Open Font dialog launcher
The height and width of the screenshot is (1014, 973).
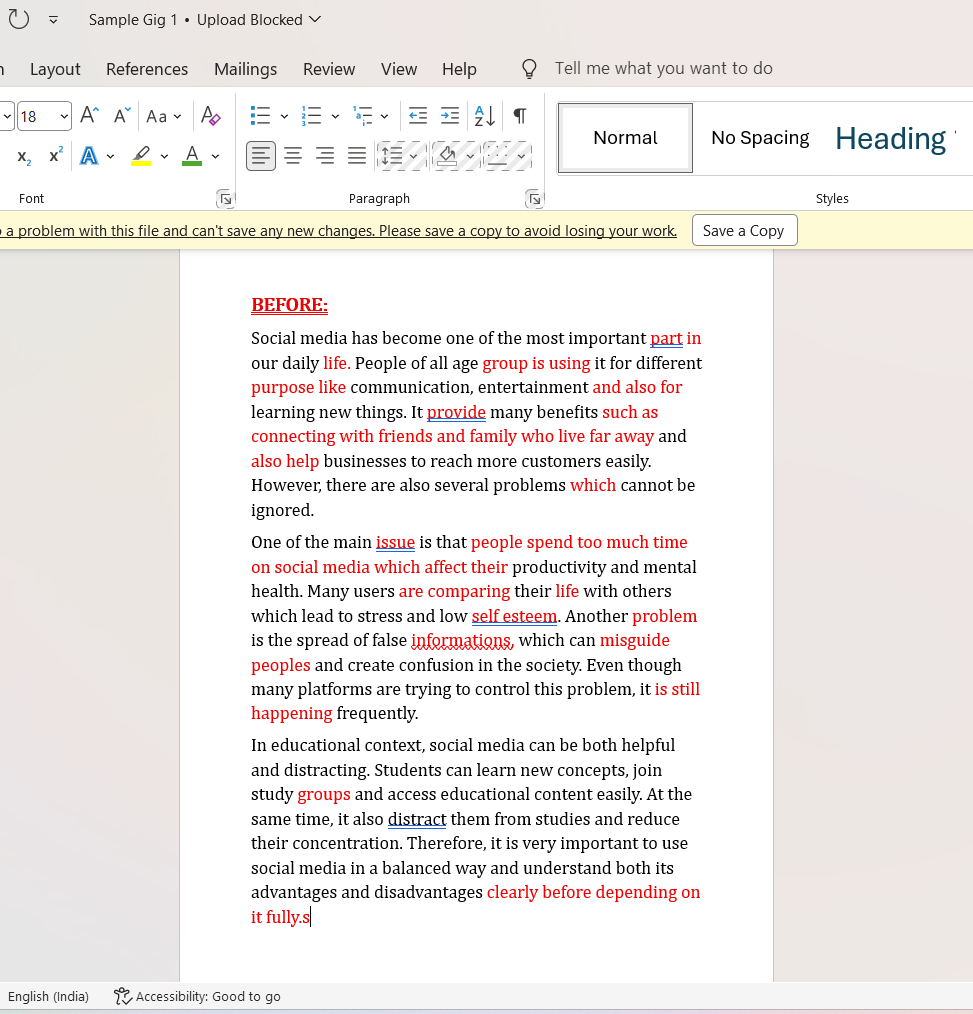225,199
